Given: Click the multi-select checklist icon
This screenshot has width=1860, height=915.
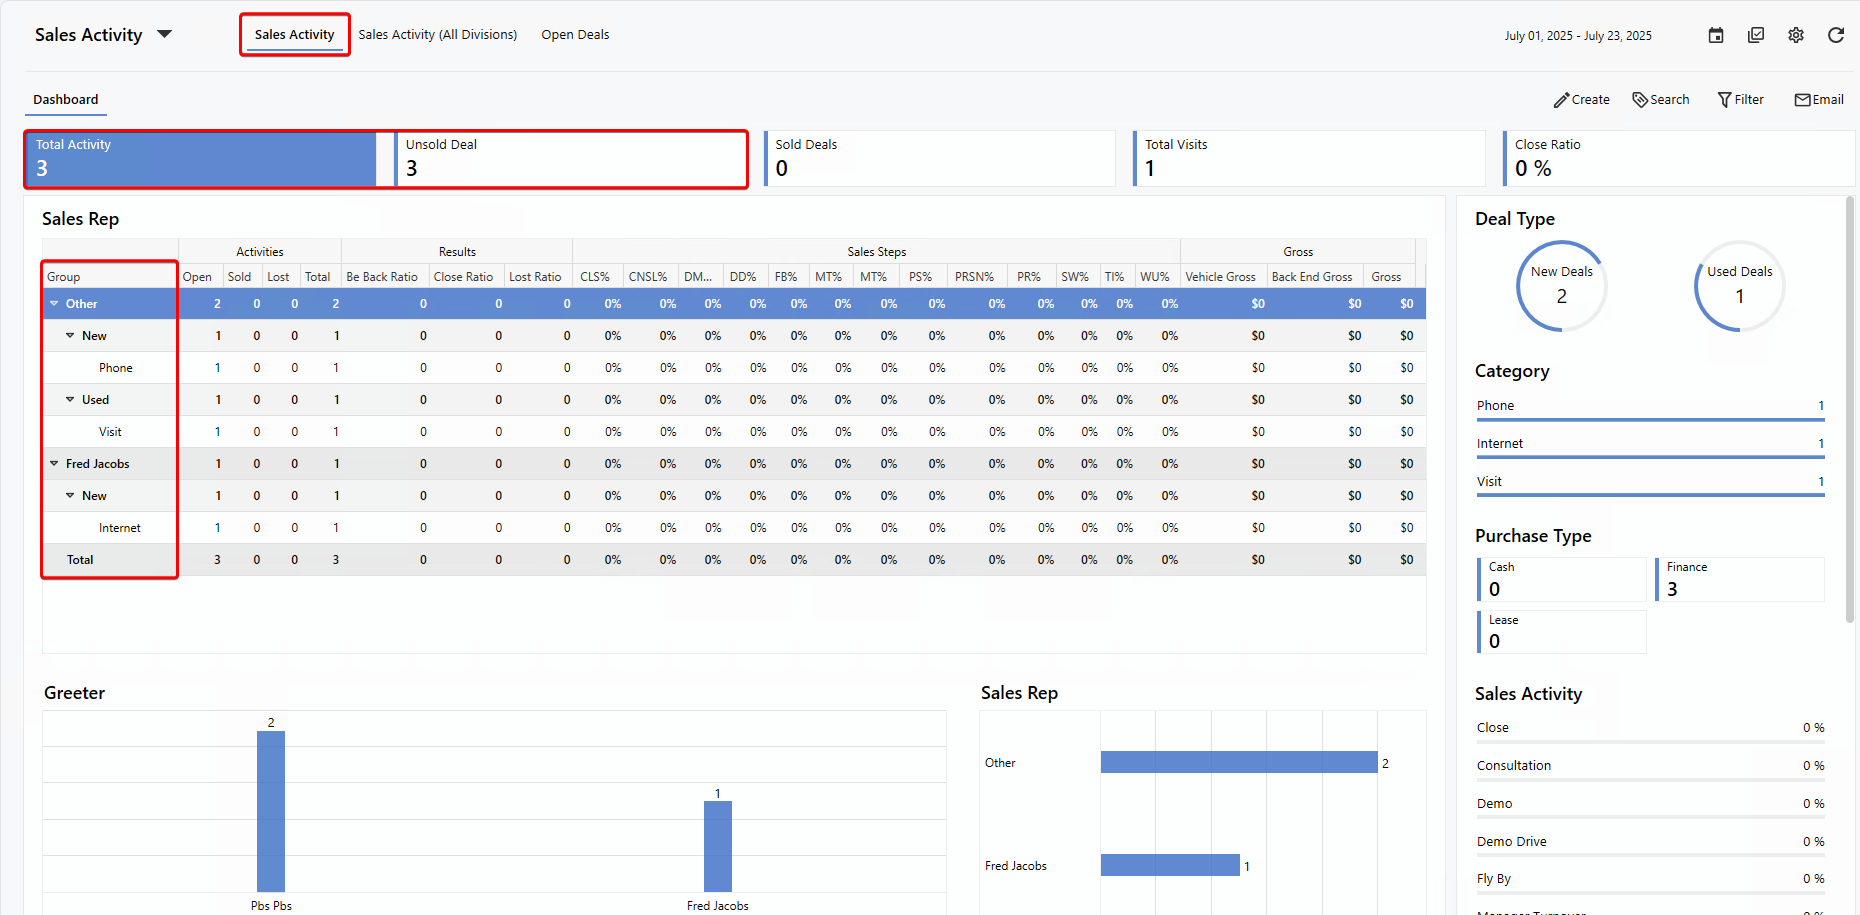Looking at the screenshot, I should click(1756, 35).
